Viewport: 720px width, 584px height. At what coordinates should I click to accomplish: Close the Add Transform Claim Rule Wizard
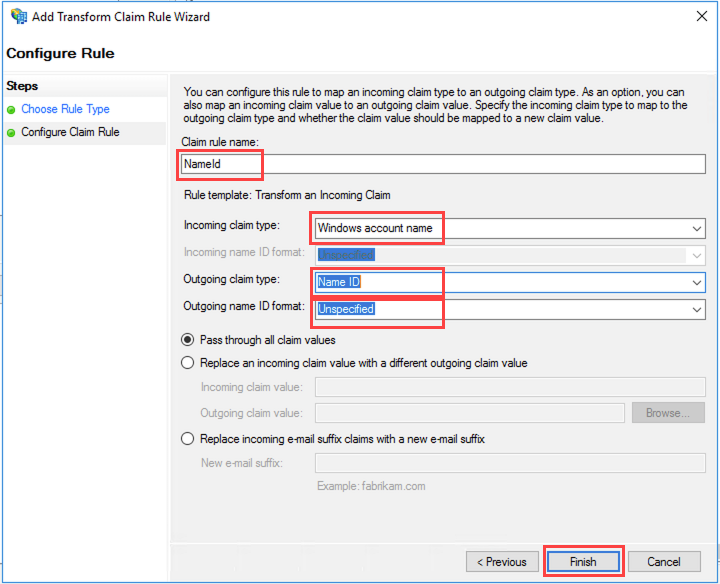[701, 16]
